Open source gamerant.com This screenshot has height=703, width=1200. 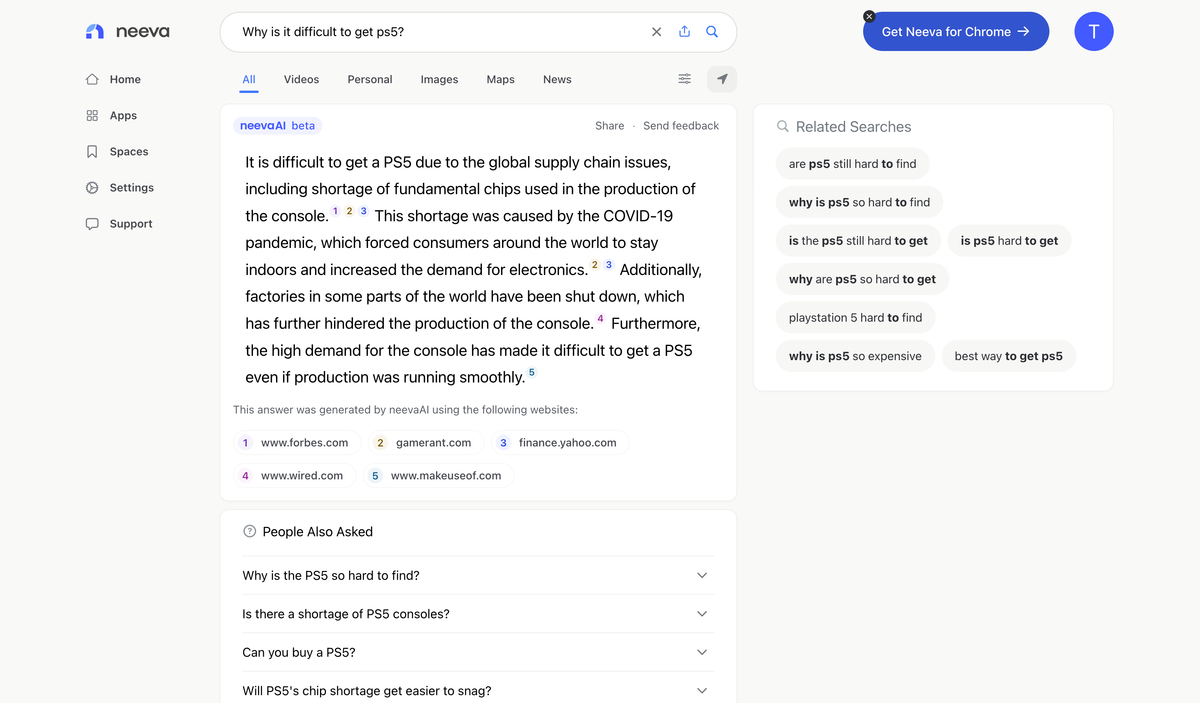(x=426, y=443)
